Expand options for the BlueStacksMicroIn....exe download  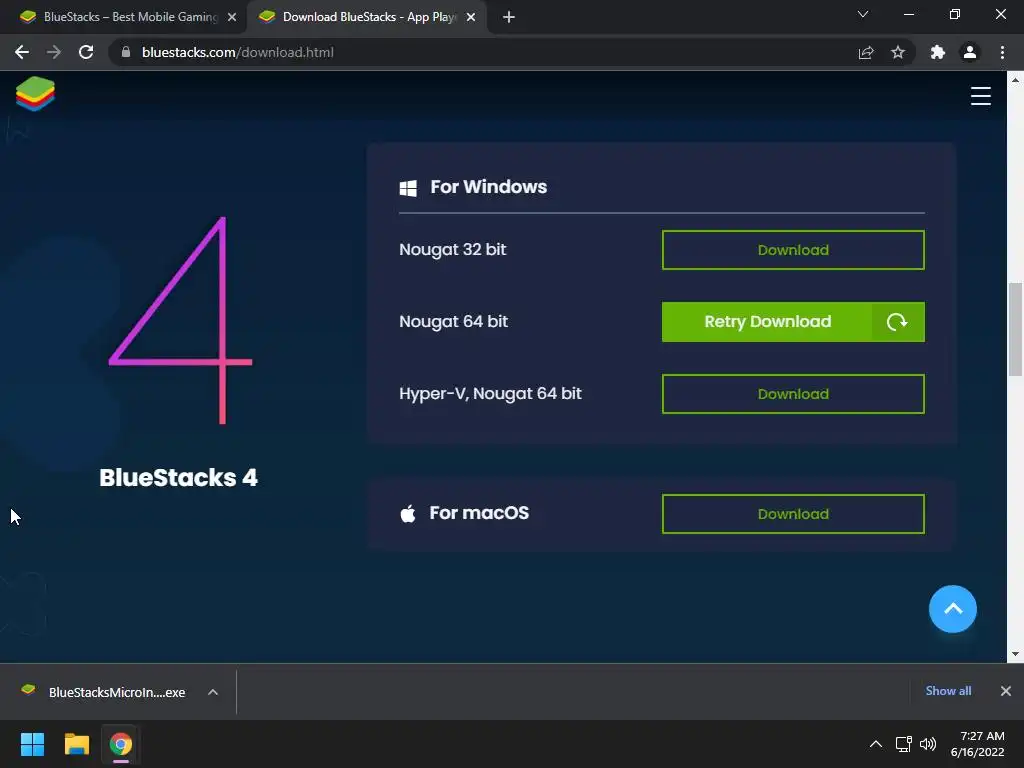pos(213,692)
